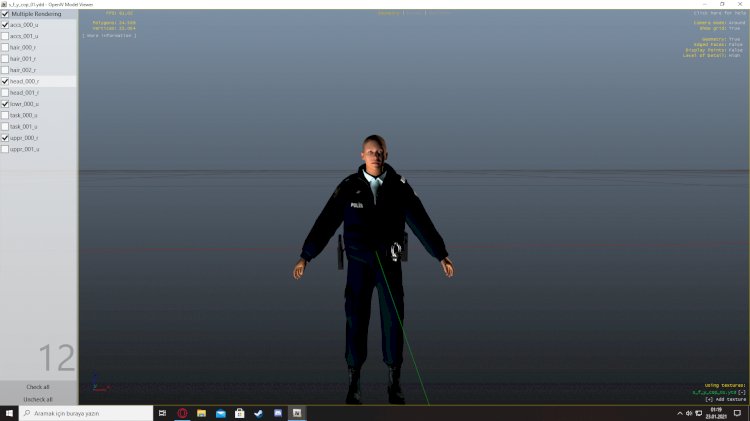
Task: Toggle the Multiple Rendering checkbox
Action: 5,14
